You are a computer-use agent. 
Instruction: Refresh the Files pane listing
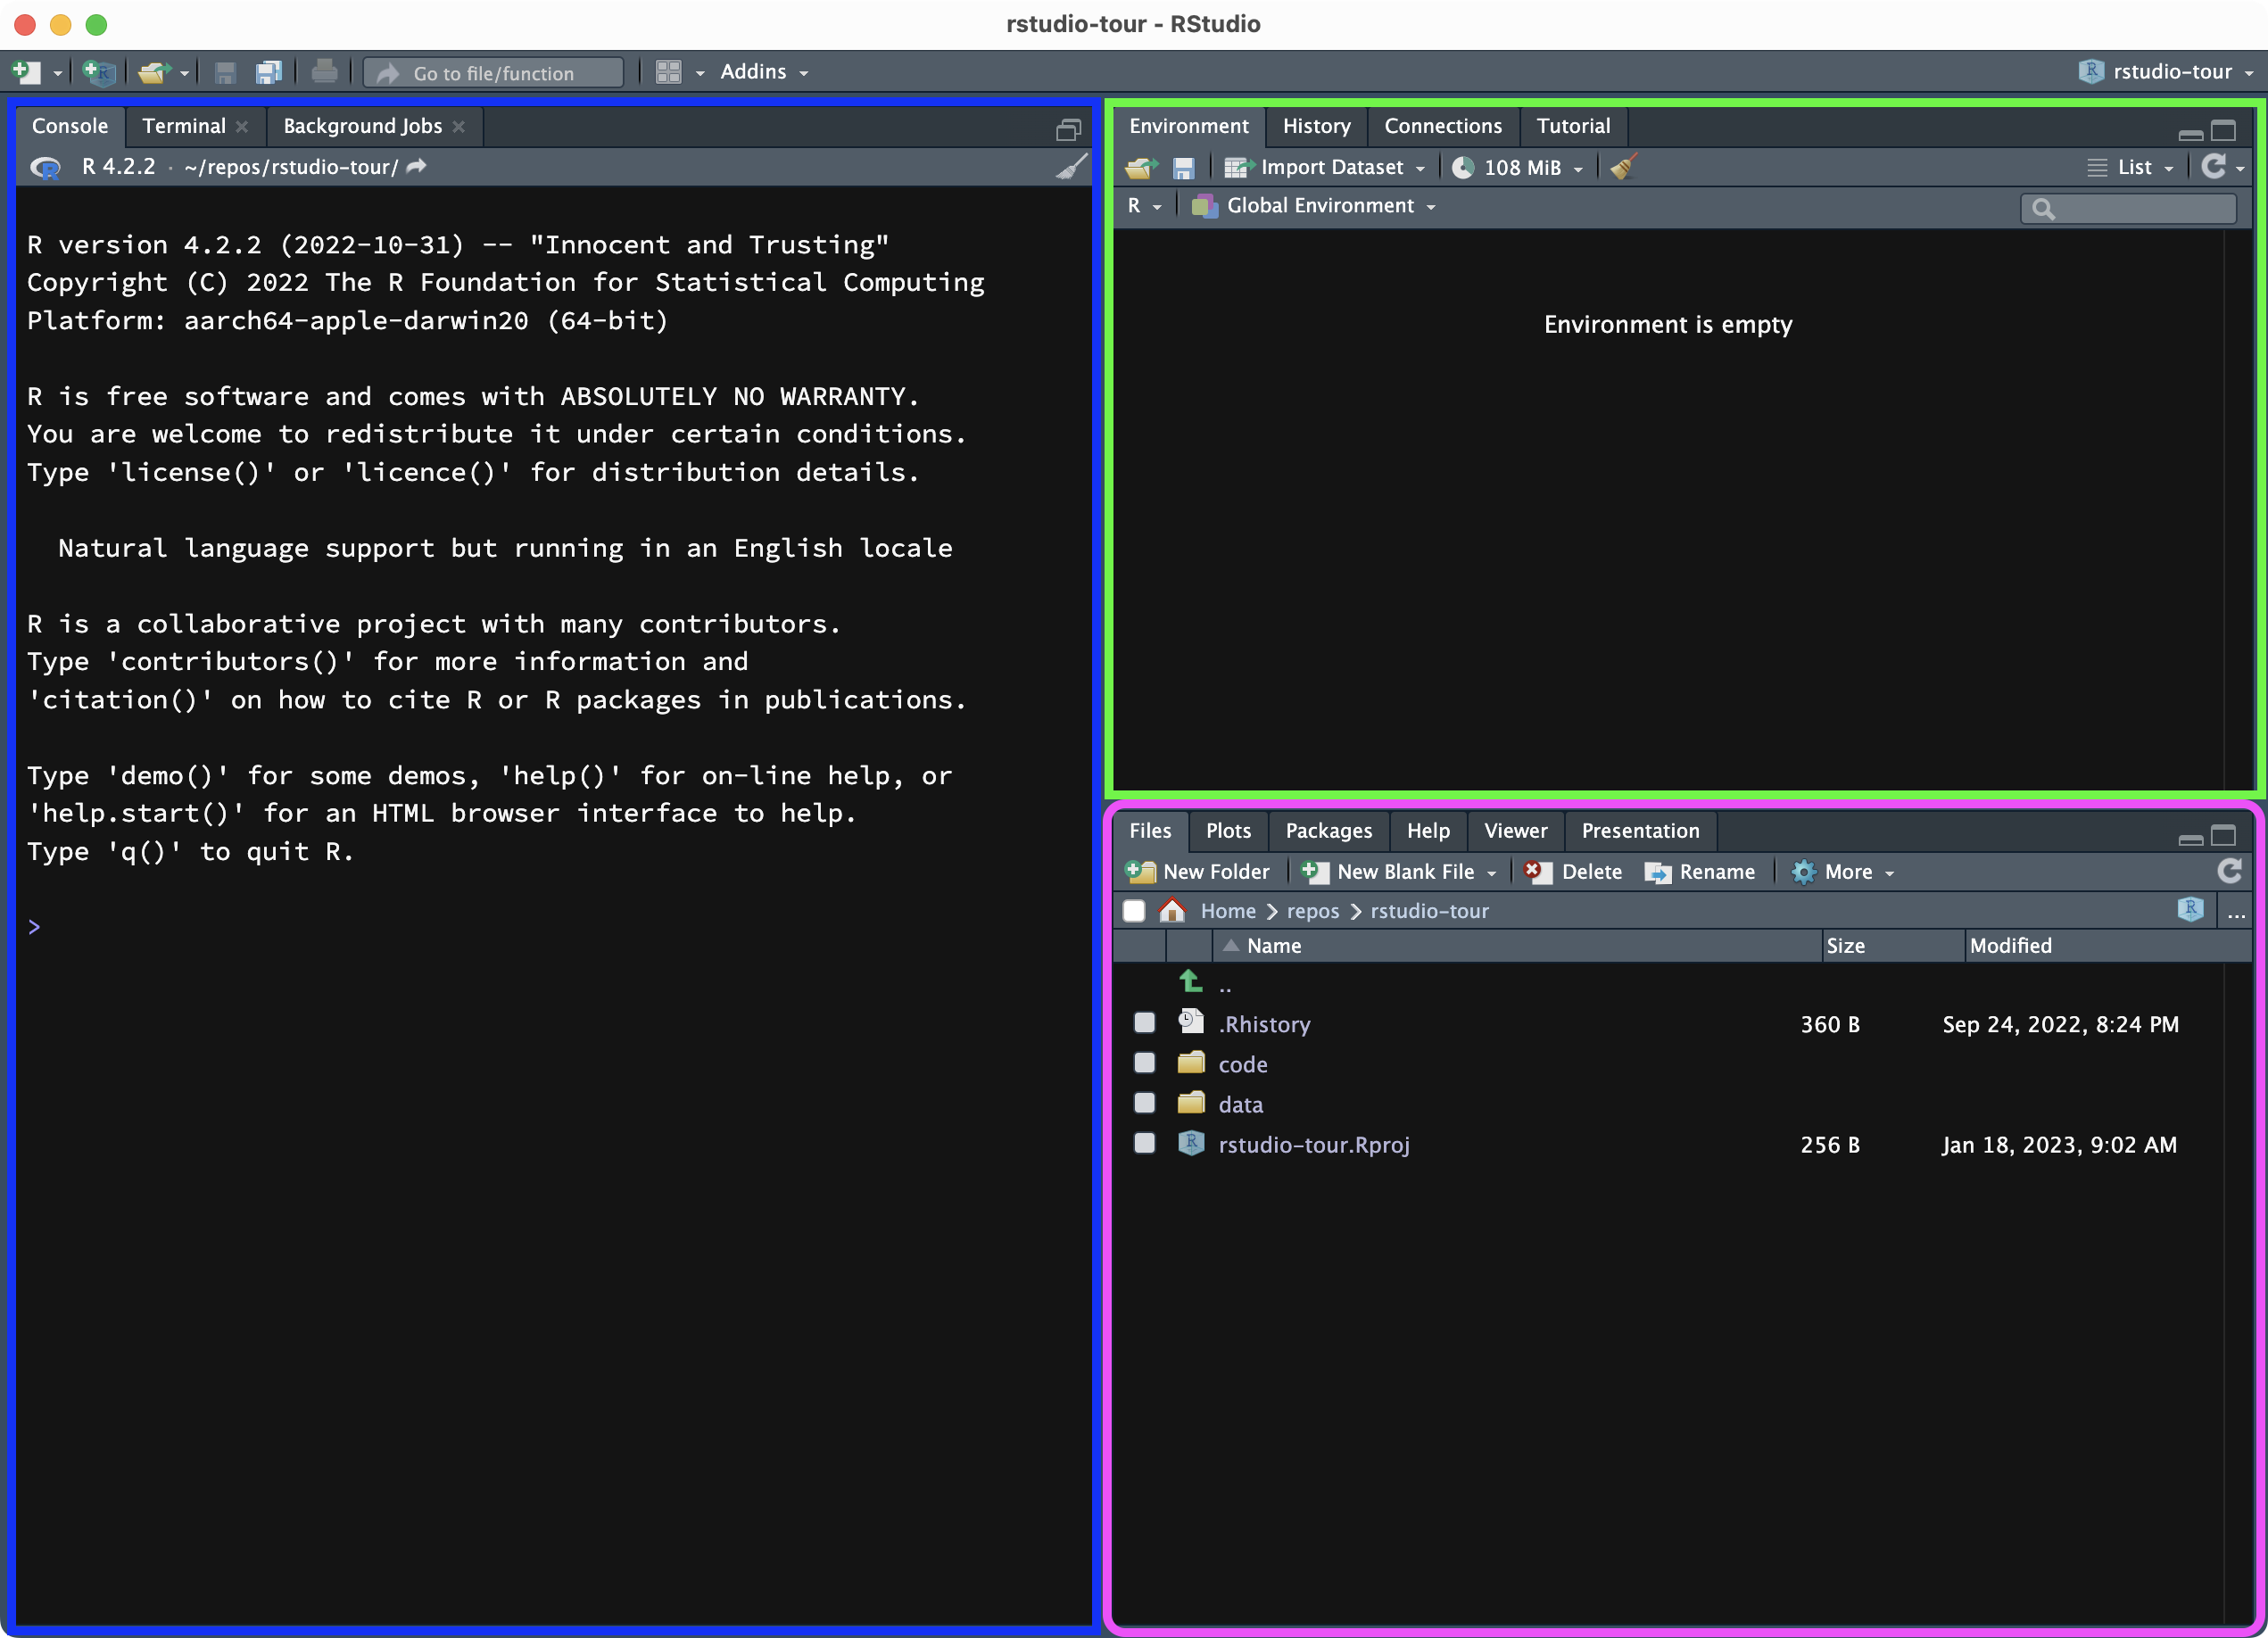2229,871
